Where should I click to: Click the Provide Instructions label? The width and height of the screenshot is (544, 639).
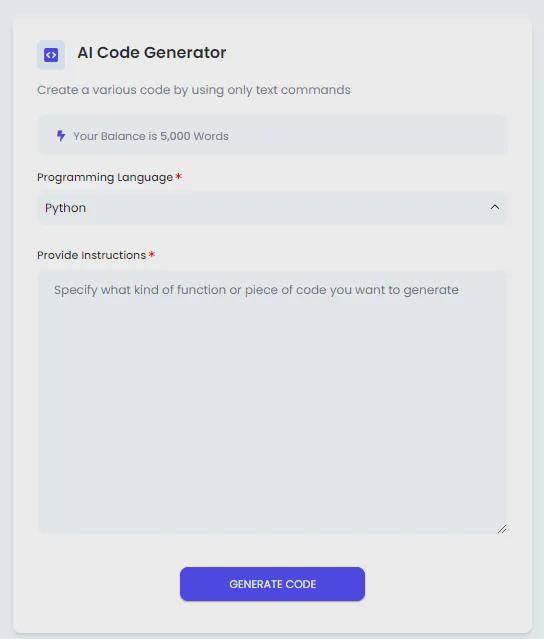(91, 255)
